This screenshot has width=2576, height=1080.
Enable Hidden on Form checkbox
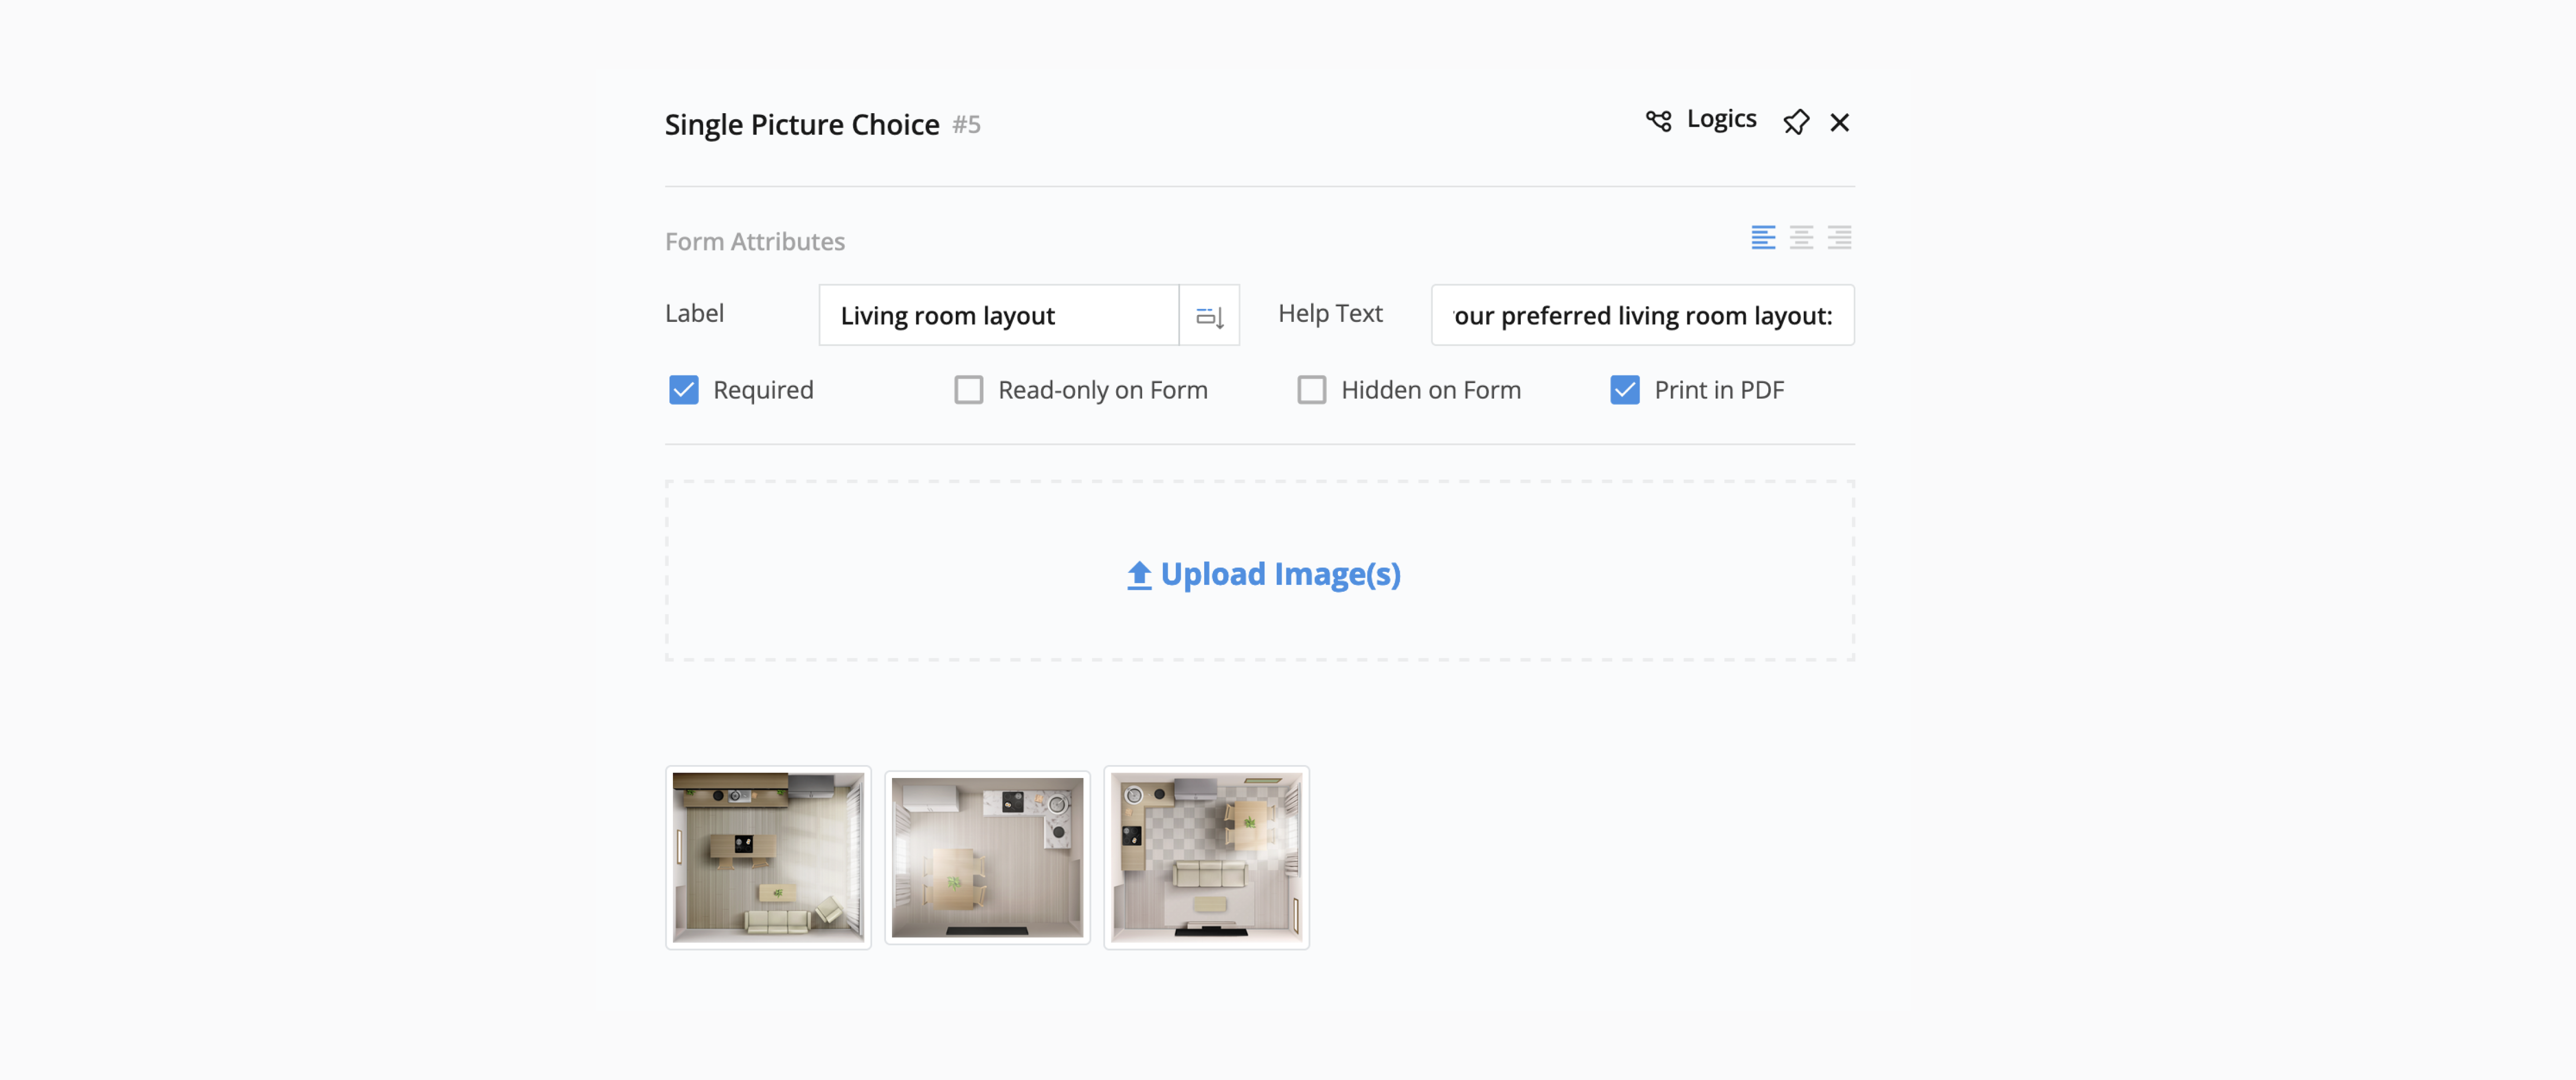point(1311,390)
